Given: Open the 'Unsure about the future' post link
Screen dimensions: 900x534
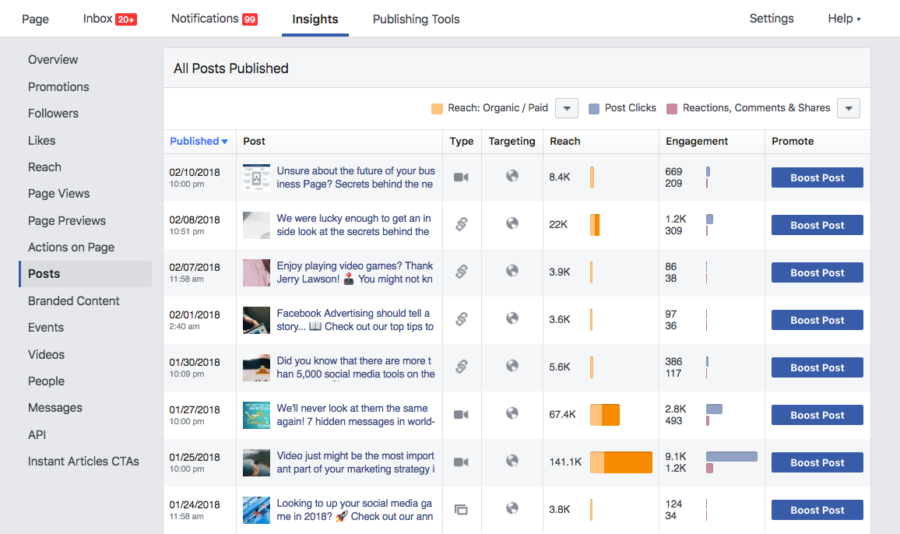Looking at the screenshot, I should pos(356,177).
